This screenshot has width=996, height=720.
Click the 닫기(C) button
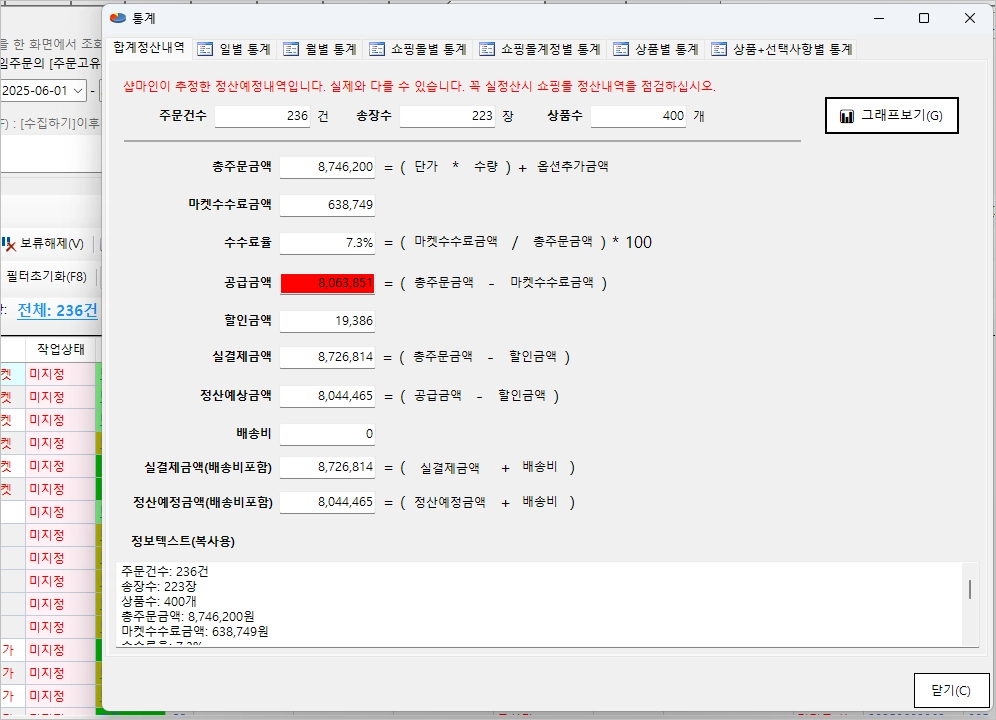click(x=951, y=690)
